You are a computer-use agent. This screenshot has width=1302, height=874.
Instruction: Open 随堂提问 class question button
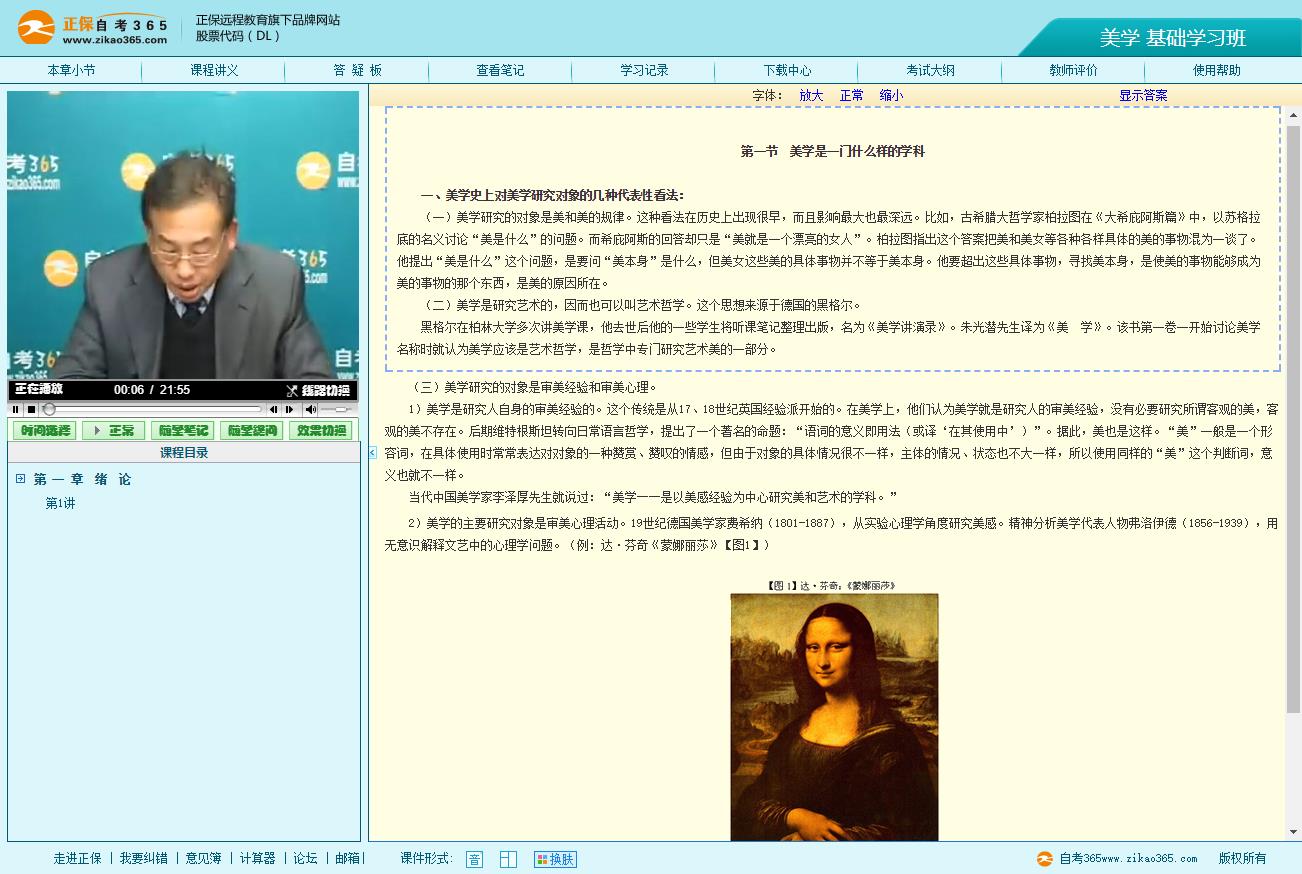coord(251,431)
